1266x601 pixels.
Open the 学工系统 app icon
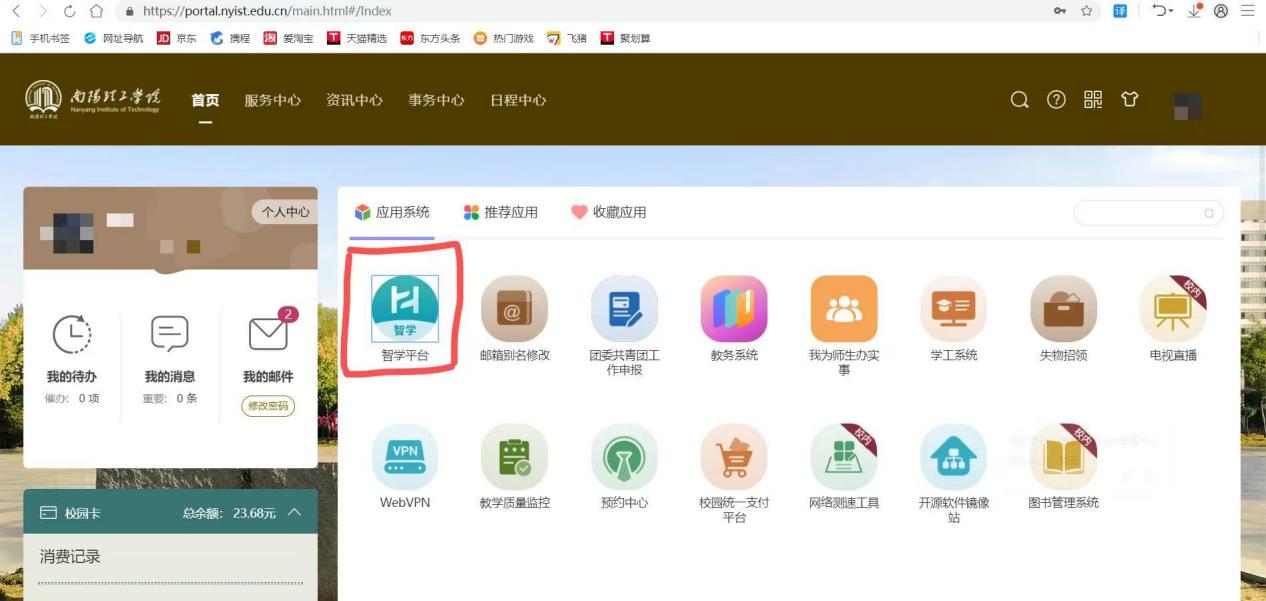953,309
